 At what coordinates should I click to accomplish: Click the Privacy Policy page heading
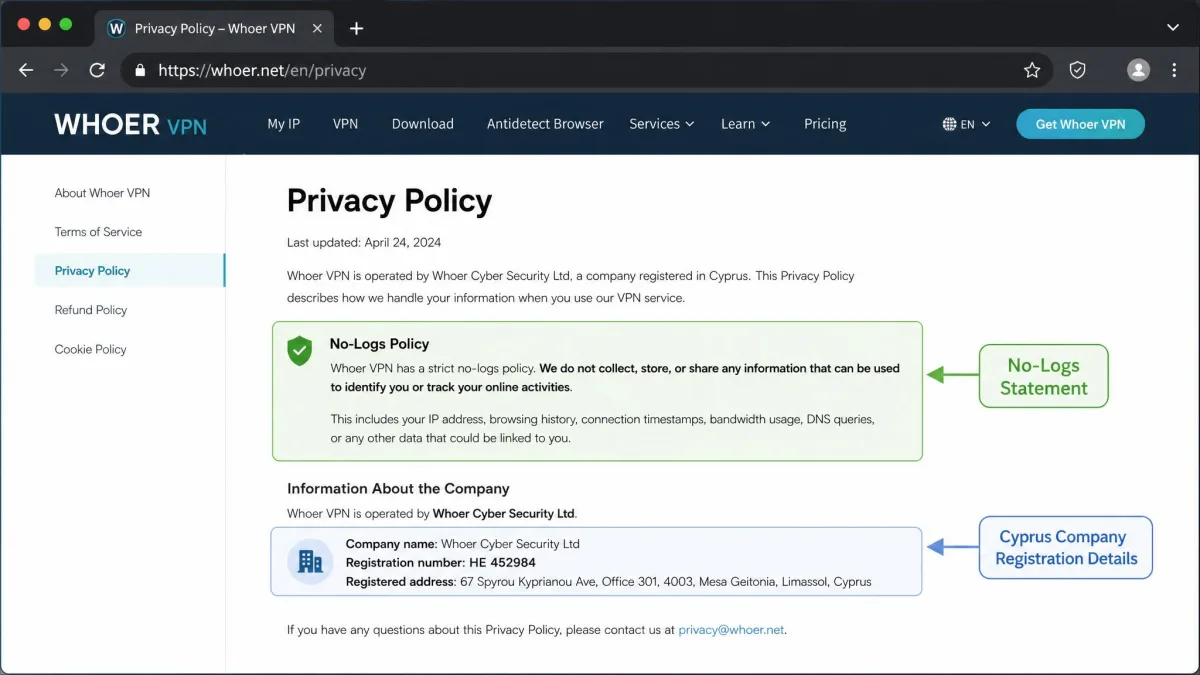389,201
